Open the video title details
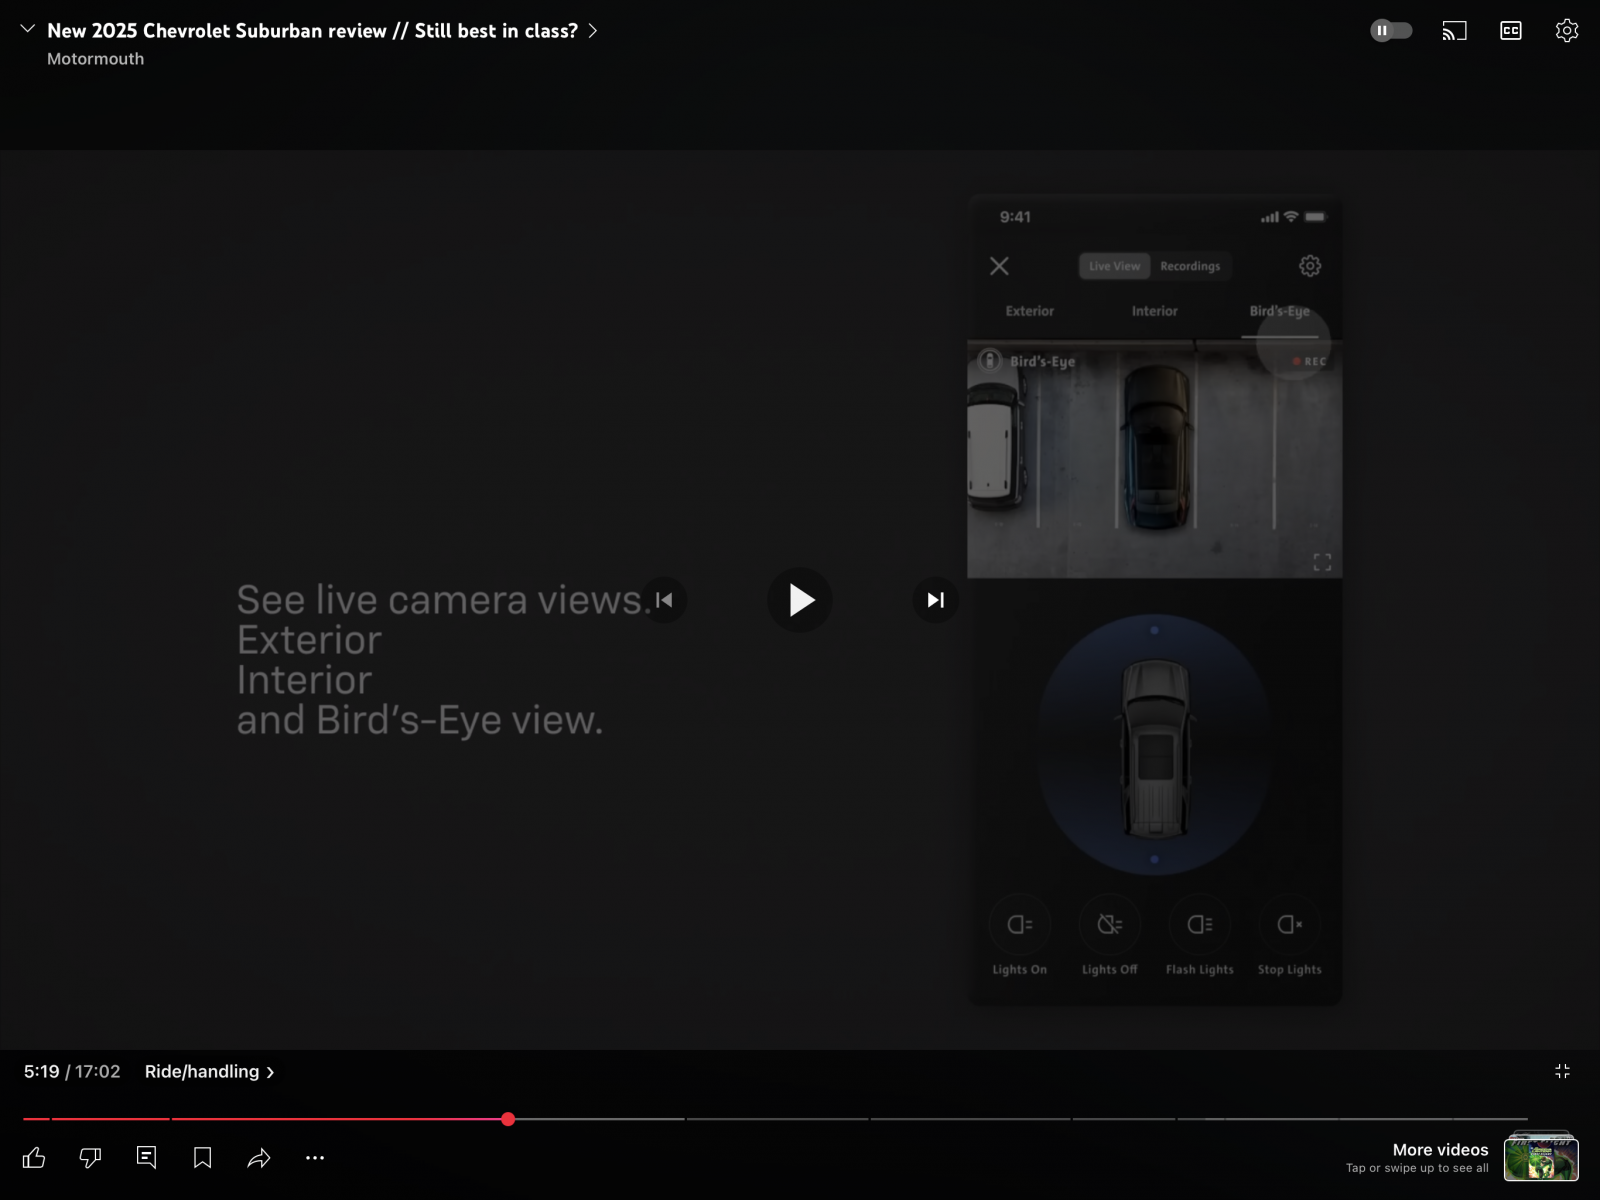The image size is (1600, 1200). [x=322, y=31]
